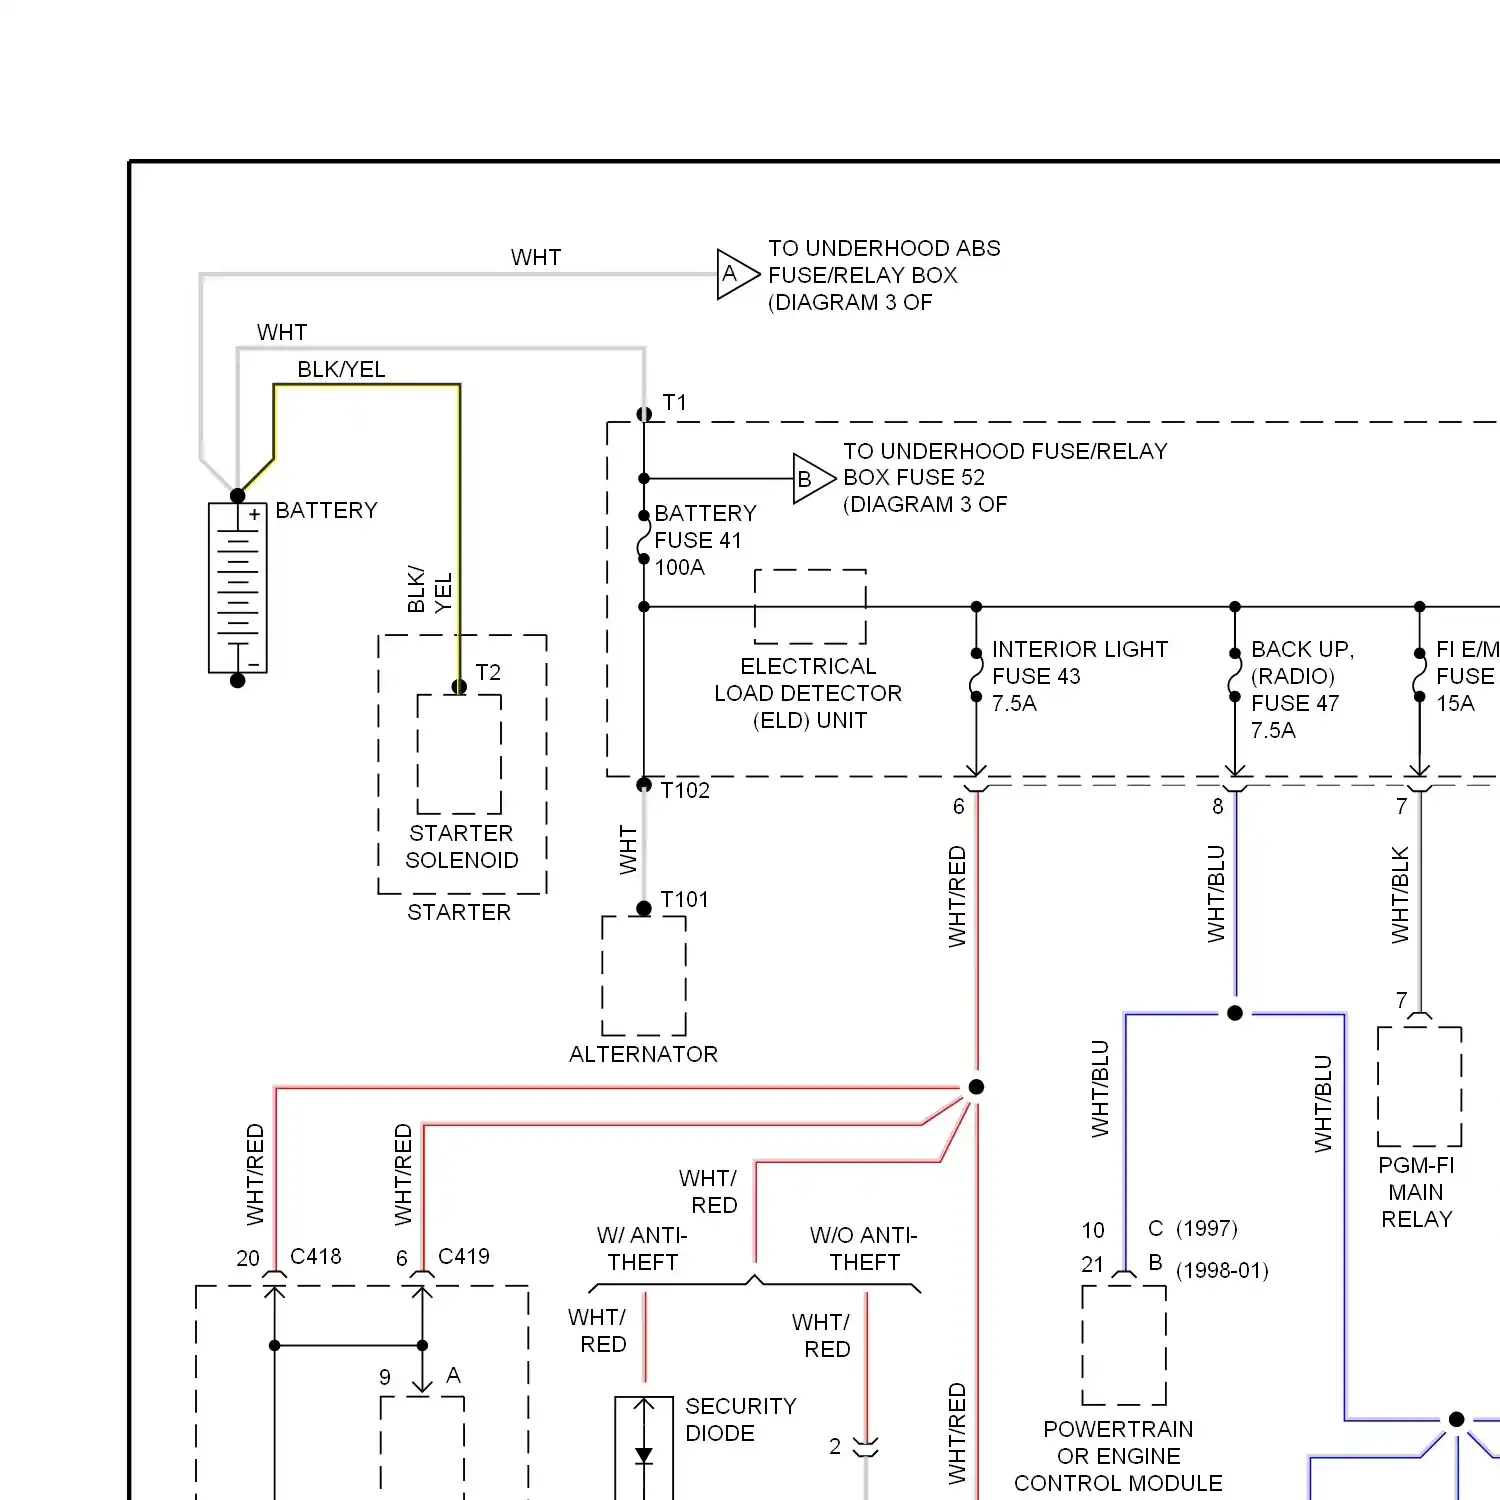Click the 'PGM-FI MAIN RELAY' label
The width and height of the screenshot is (1500, 1500).
1416,1192
